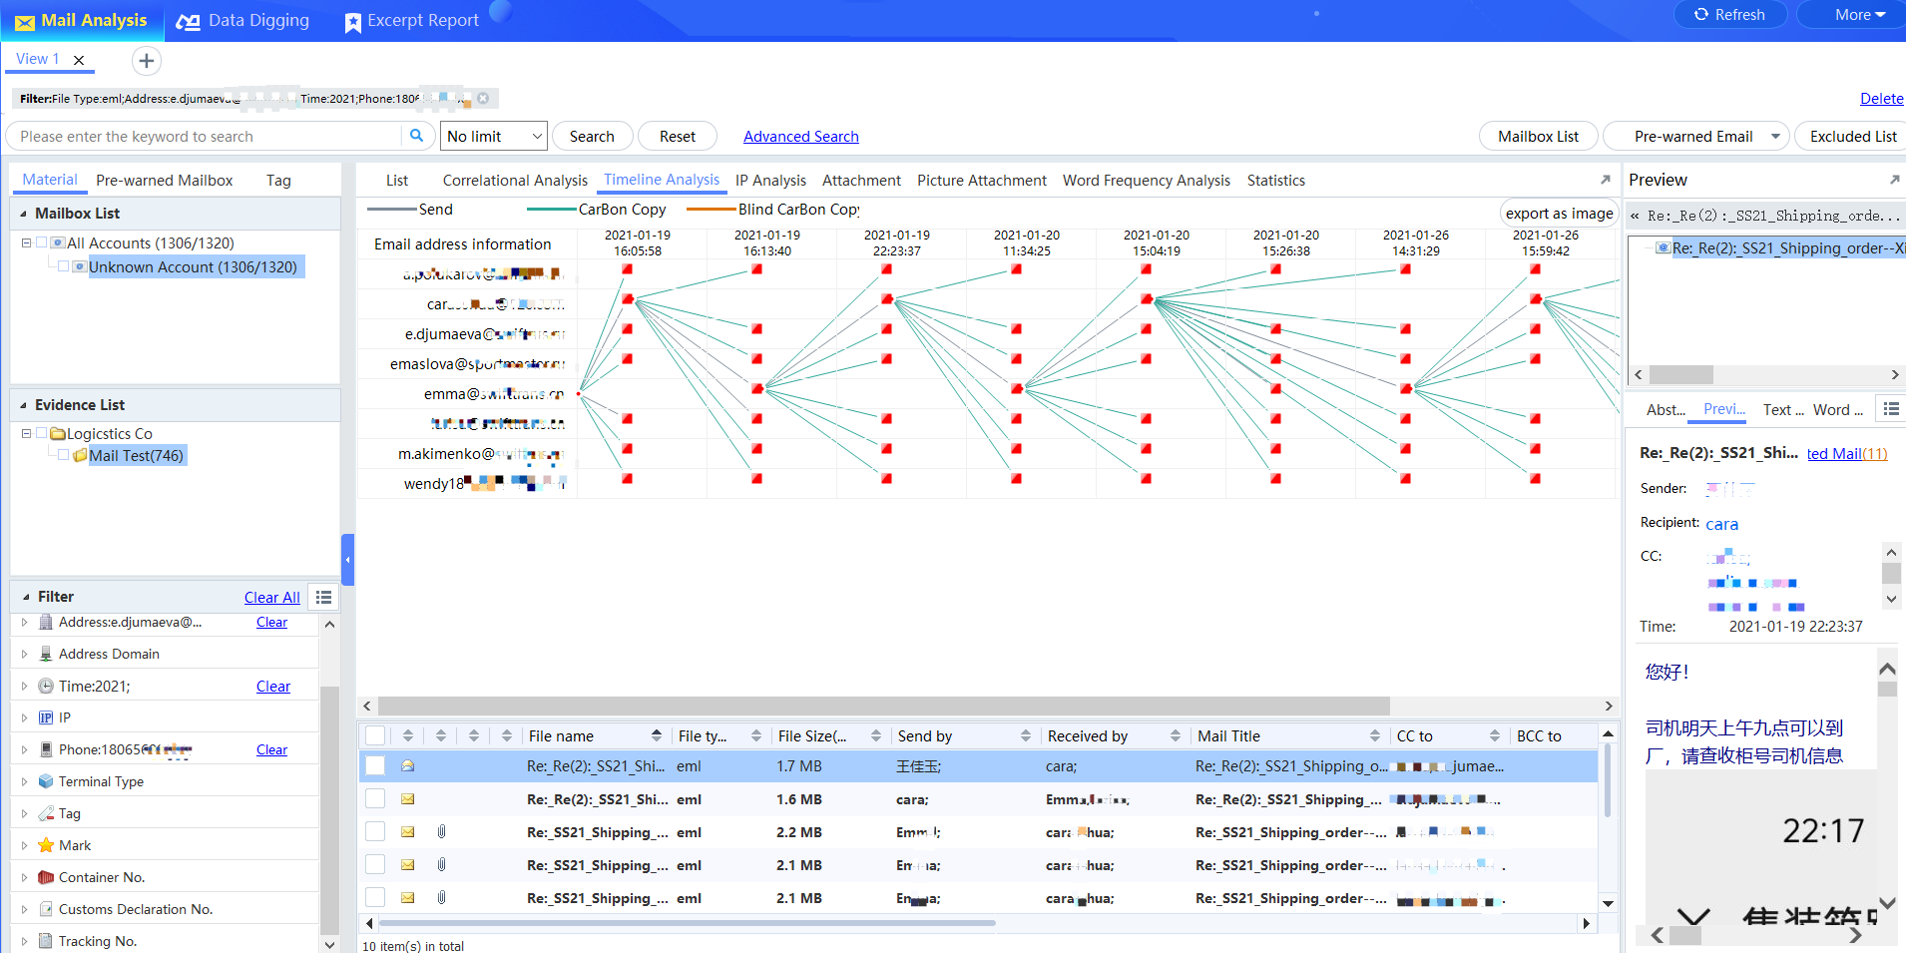Collapse the All Accounts tree node

point(27,242)
